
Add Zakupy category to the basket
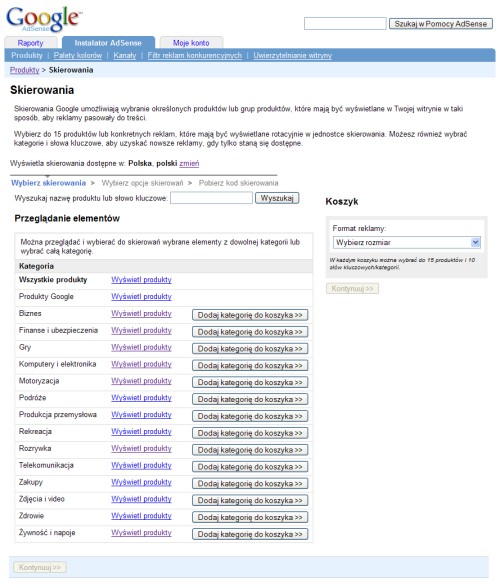pyautogui.click(x=250, y=484)
